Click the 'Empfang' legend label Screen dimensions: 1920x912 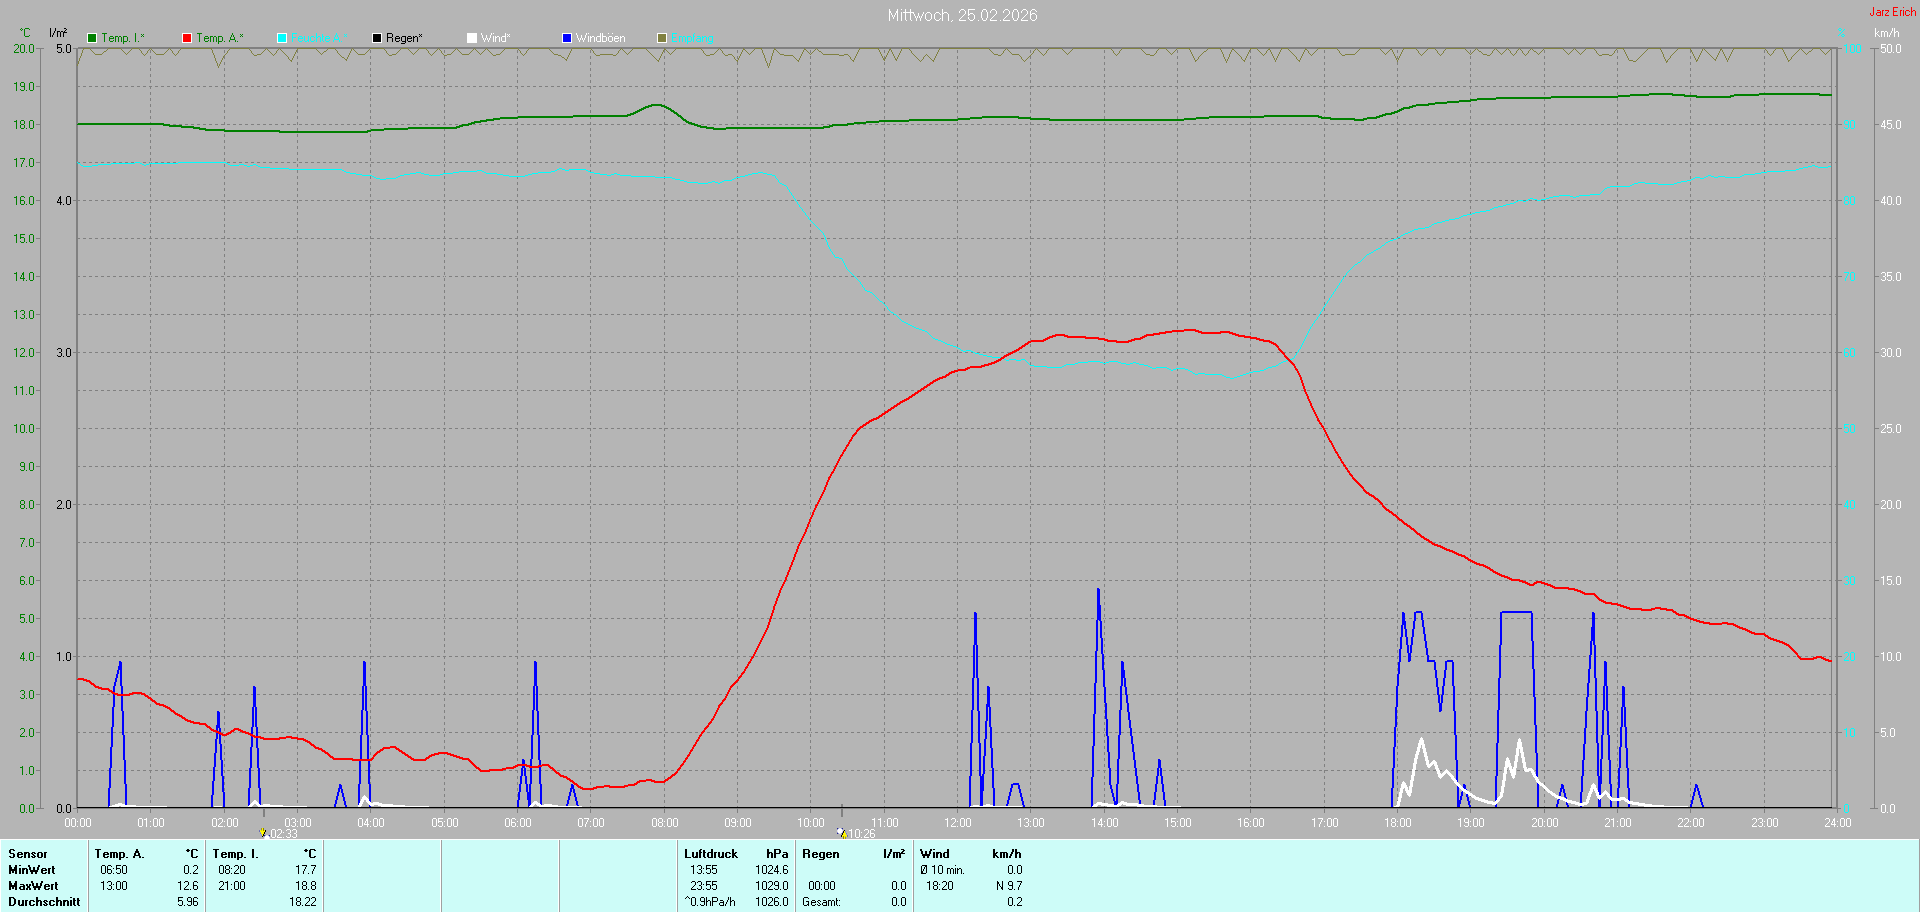click(693, 38)
